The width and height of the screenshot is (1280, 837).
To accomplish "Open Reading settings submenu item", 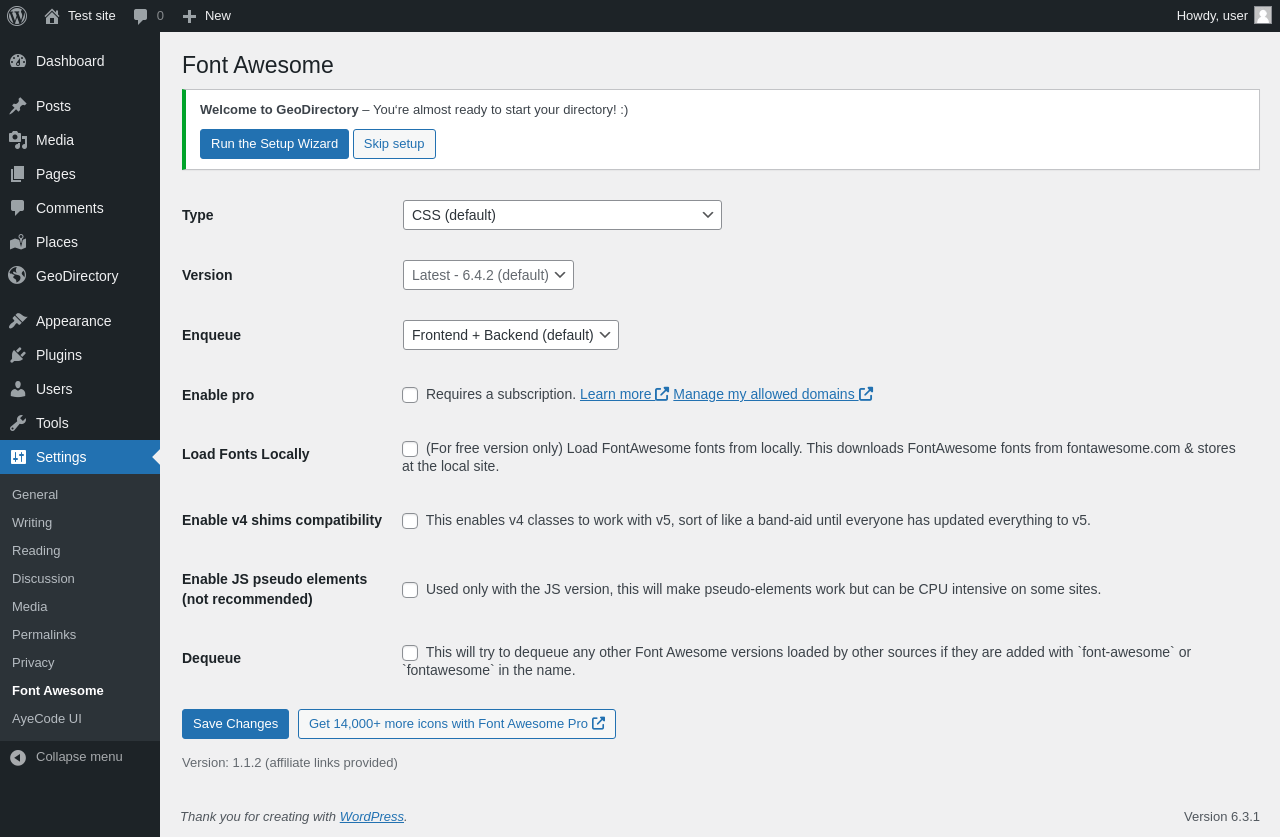I will (80, 550).
